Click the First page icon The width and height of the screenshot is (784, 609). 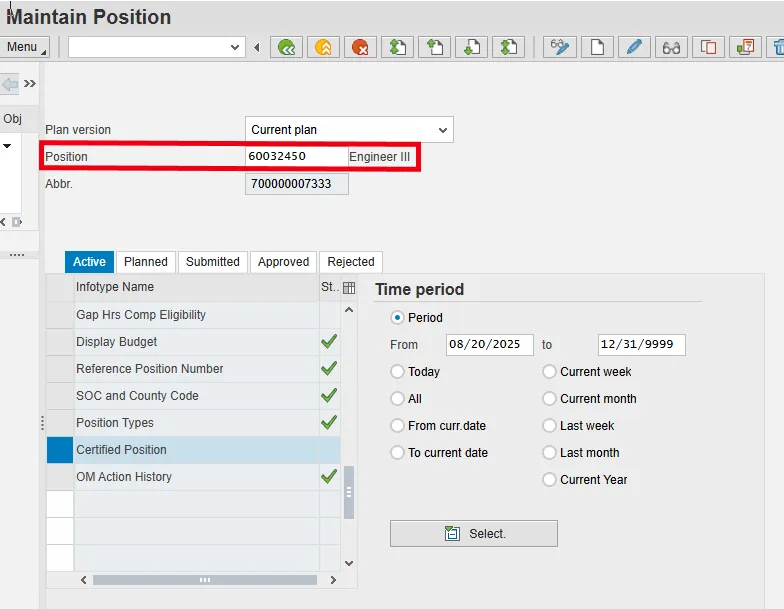coord(398,48)
